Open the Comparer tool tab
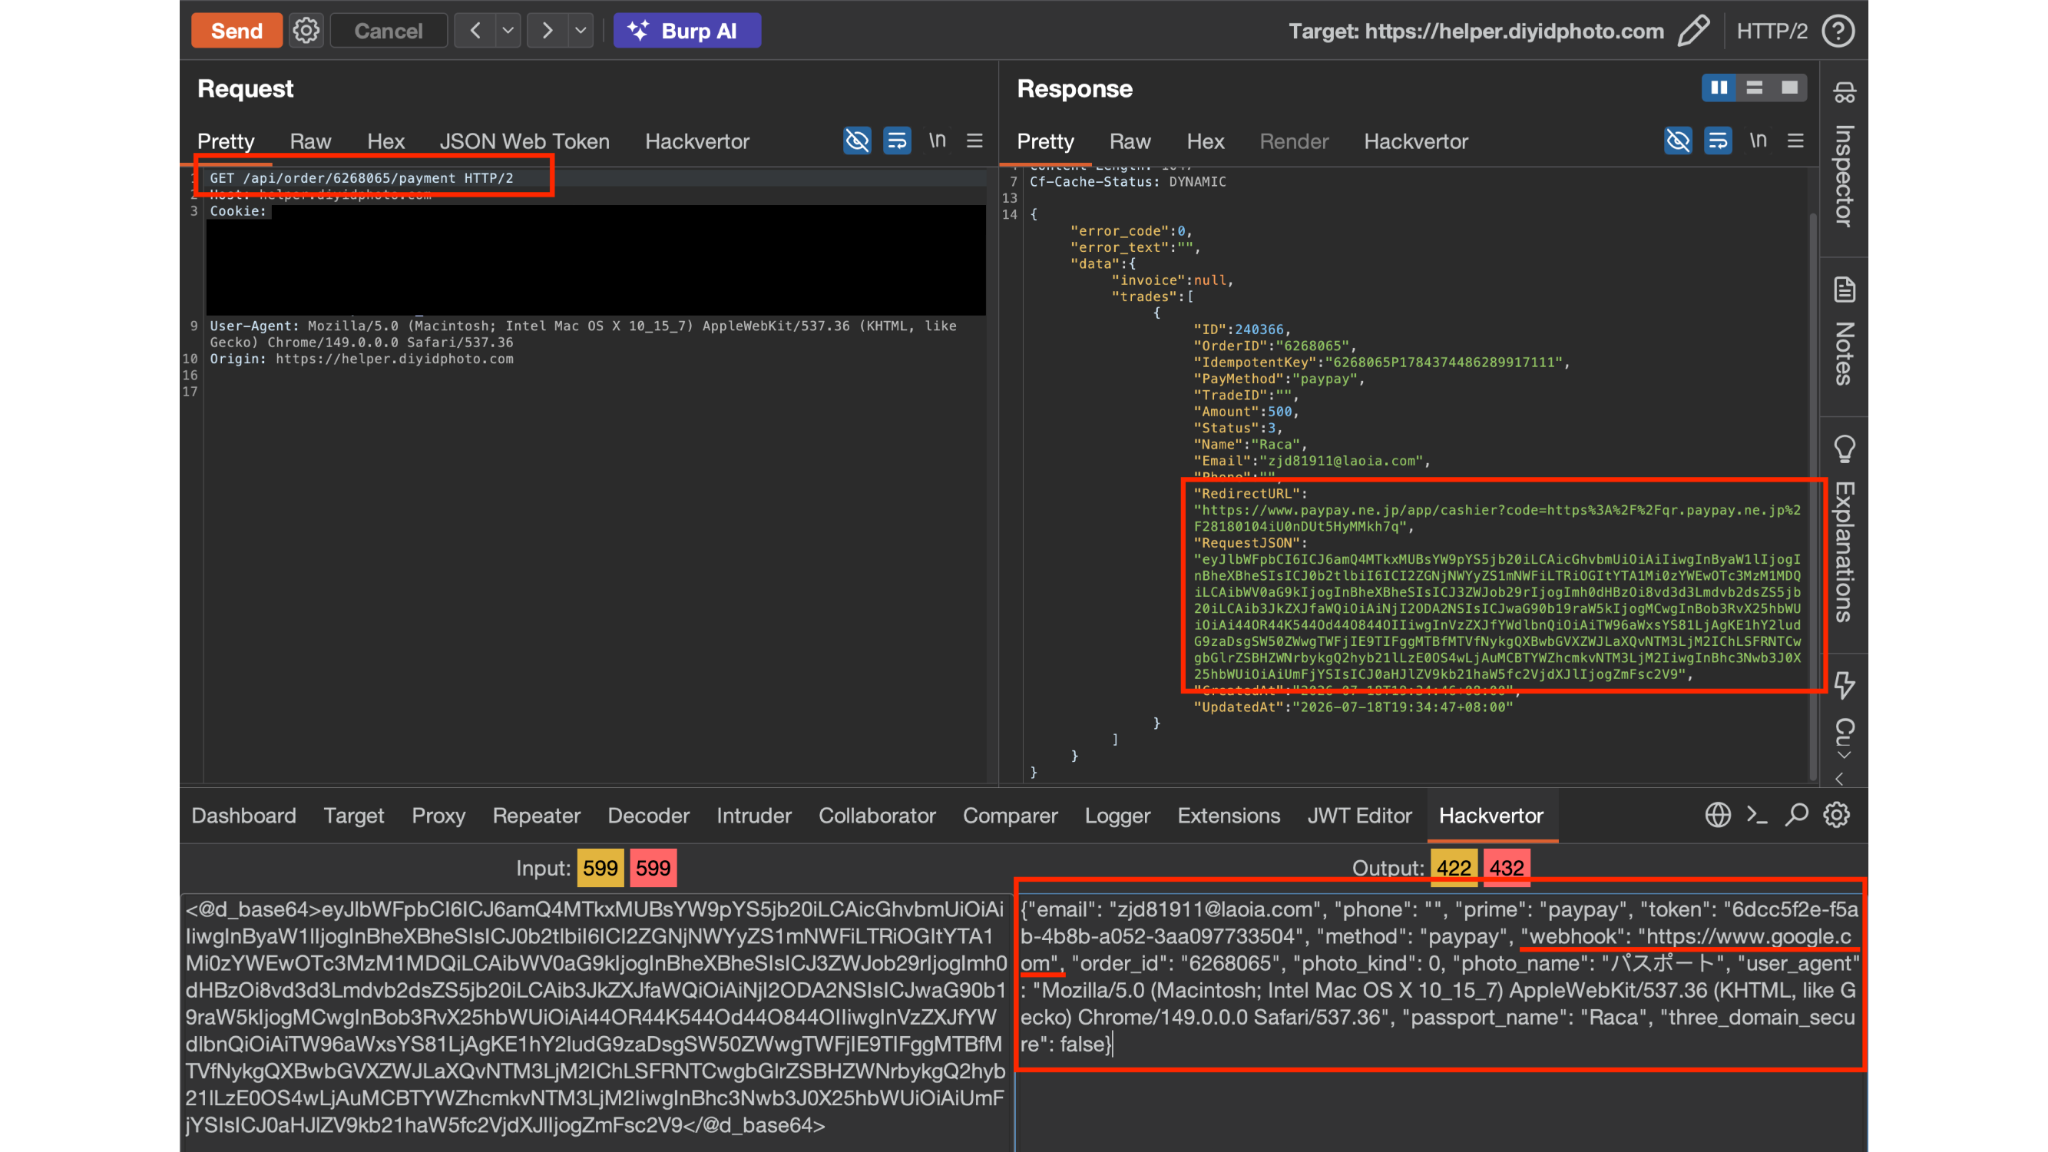This screenshot has height=1152, width=2048. click(1010, 816)
